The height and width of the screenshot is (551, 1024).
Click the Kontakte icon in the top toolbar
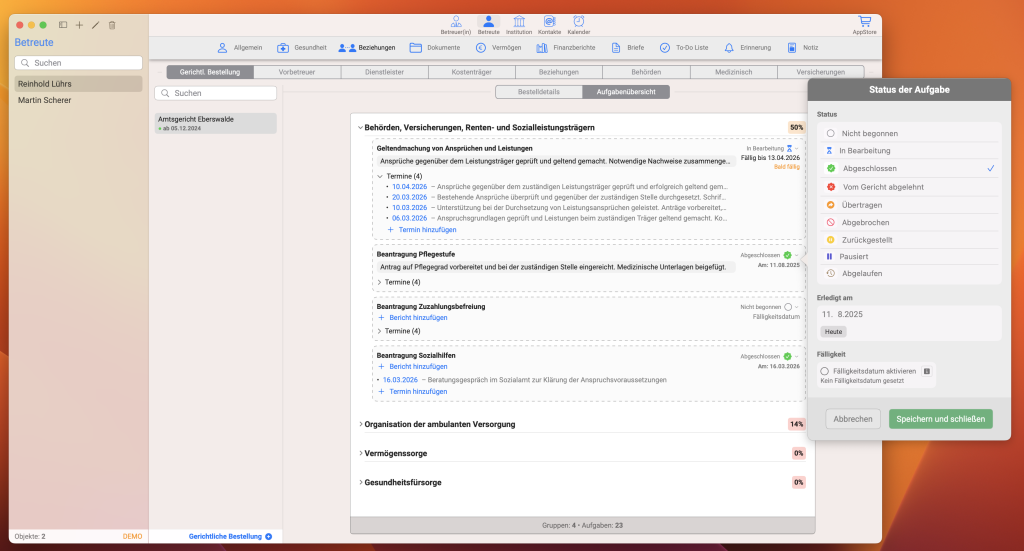pos(549,23)
